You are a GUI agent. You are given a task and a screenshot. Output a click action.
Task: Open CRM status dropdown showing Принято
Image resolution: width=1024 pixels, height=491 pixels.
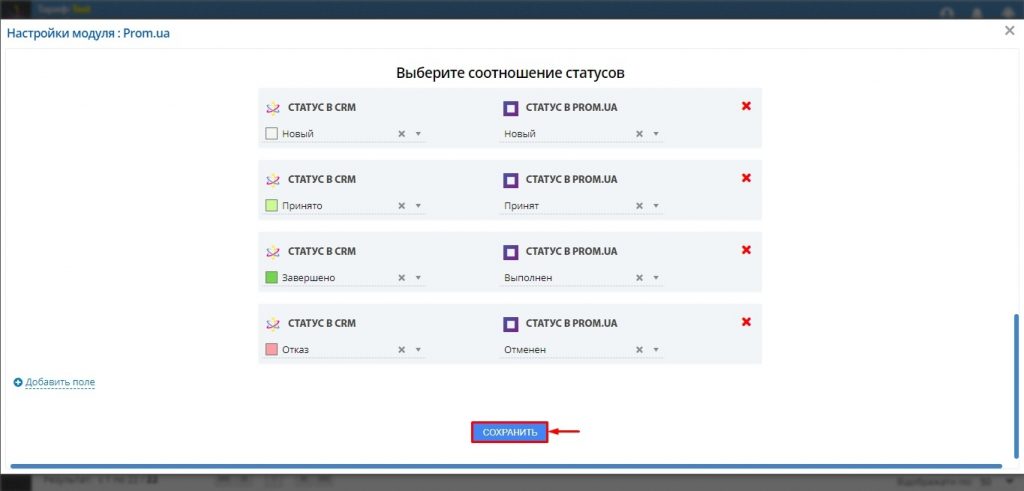pyautogui.click(x=418, y=206)
